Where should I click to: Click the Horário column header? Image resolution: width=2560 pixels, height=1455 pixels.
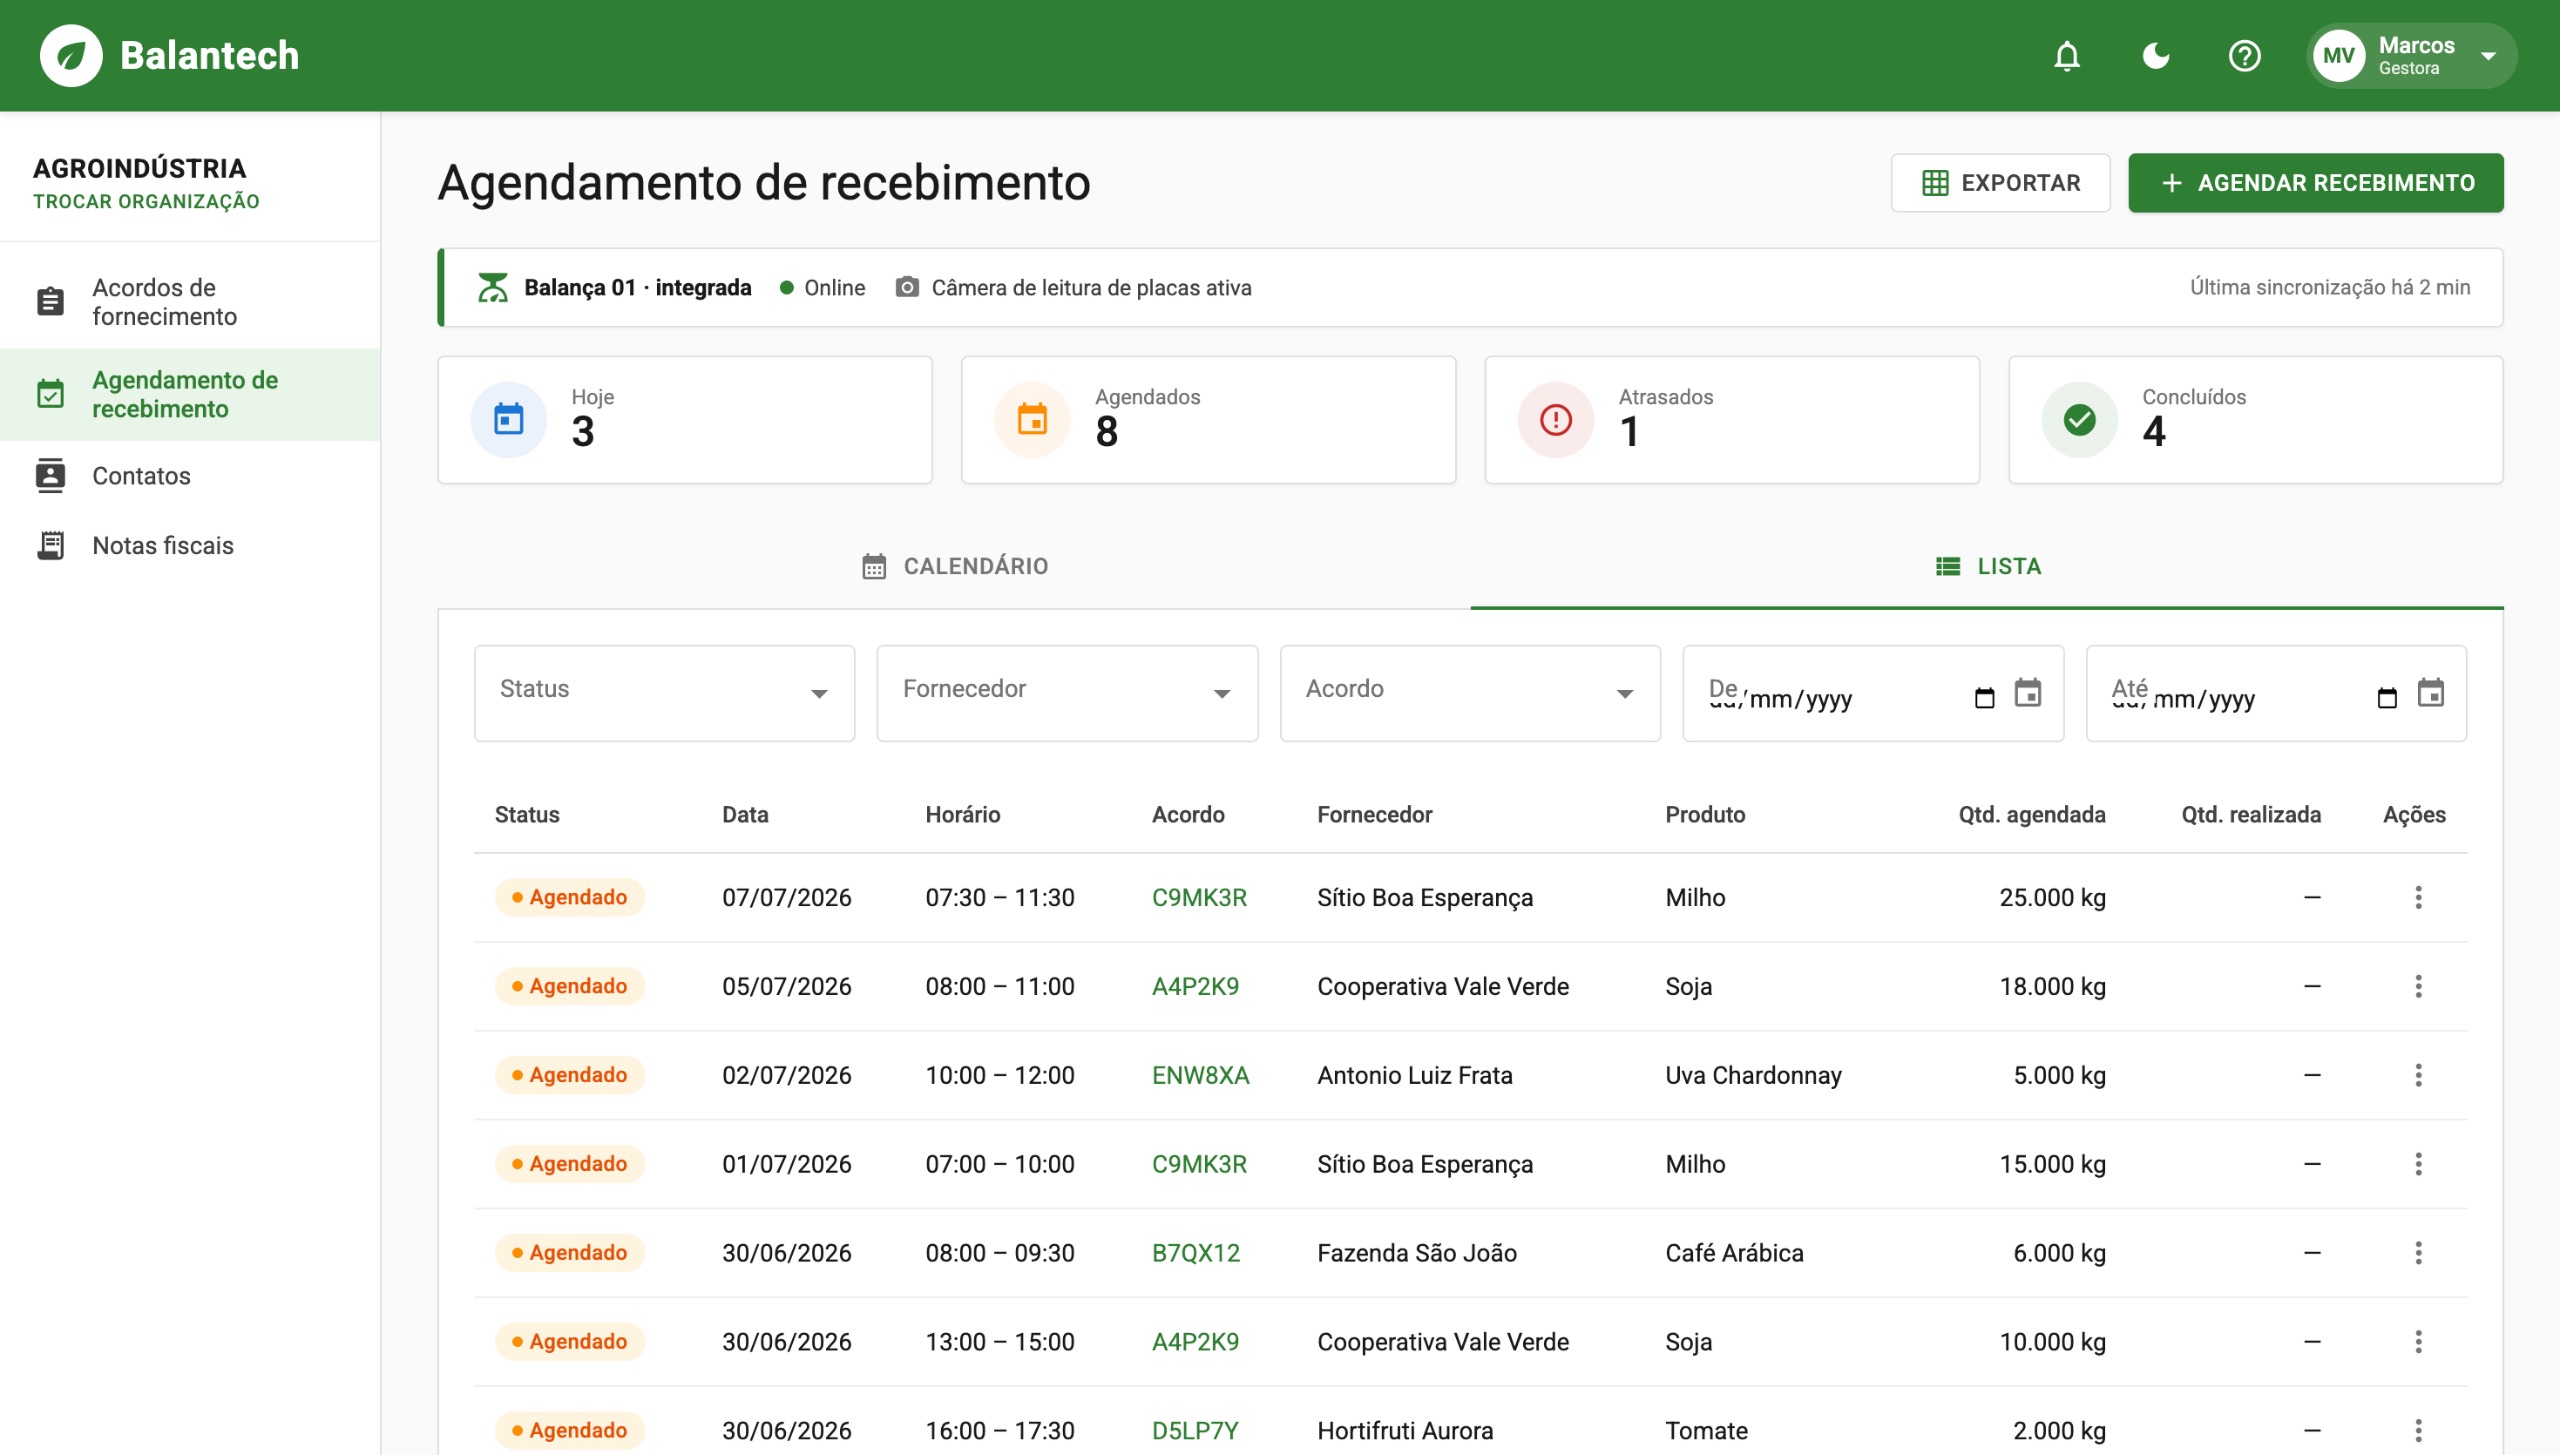(962, 814)
